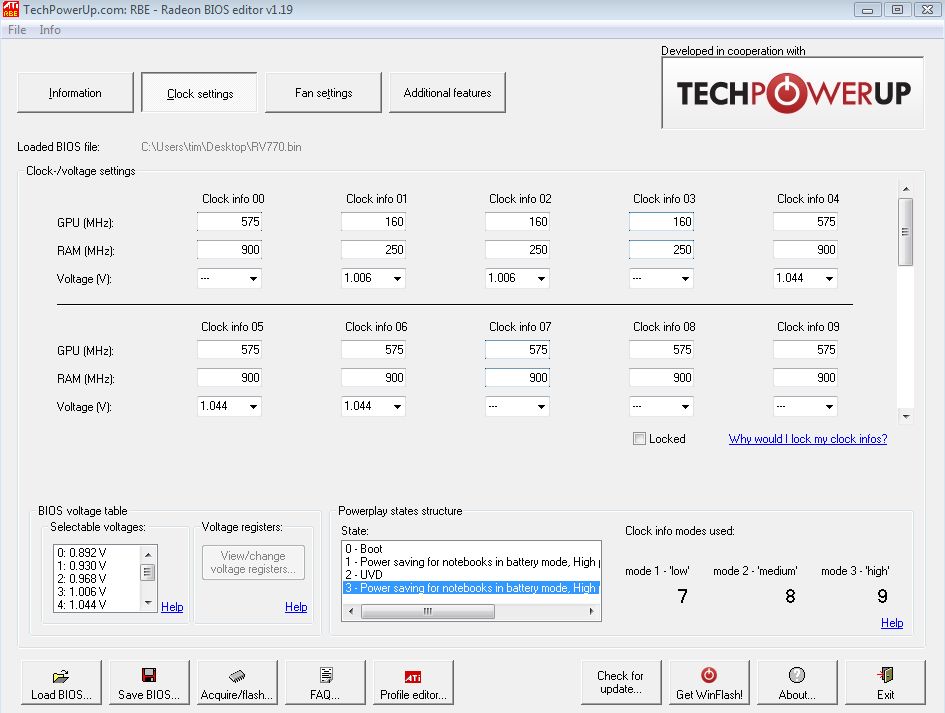Open the File menu

[17, 30]
